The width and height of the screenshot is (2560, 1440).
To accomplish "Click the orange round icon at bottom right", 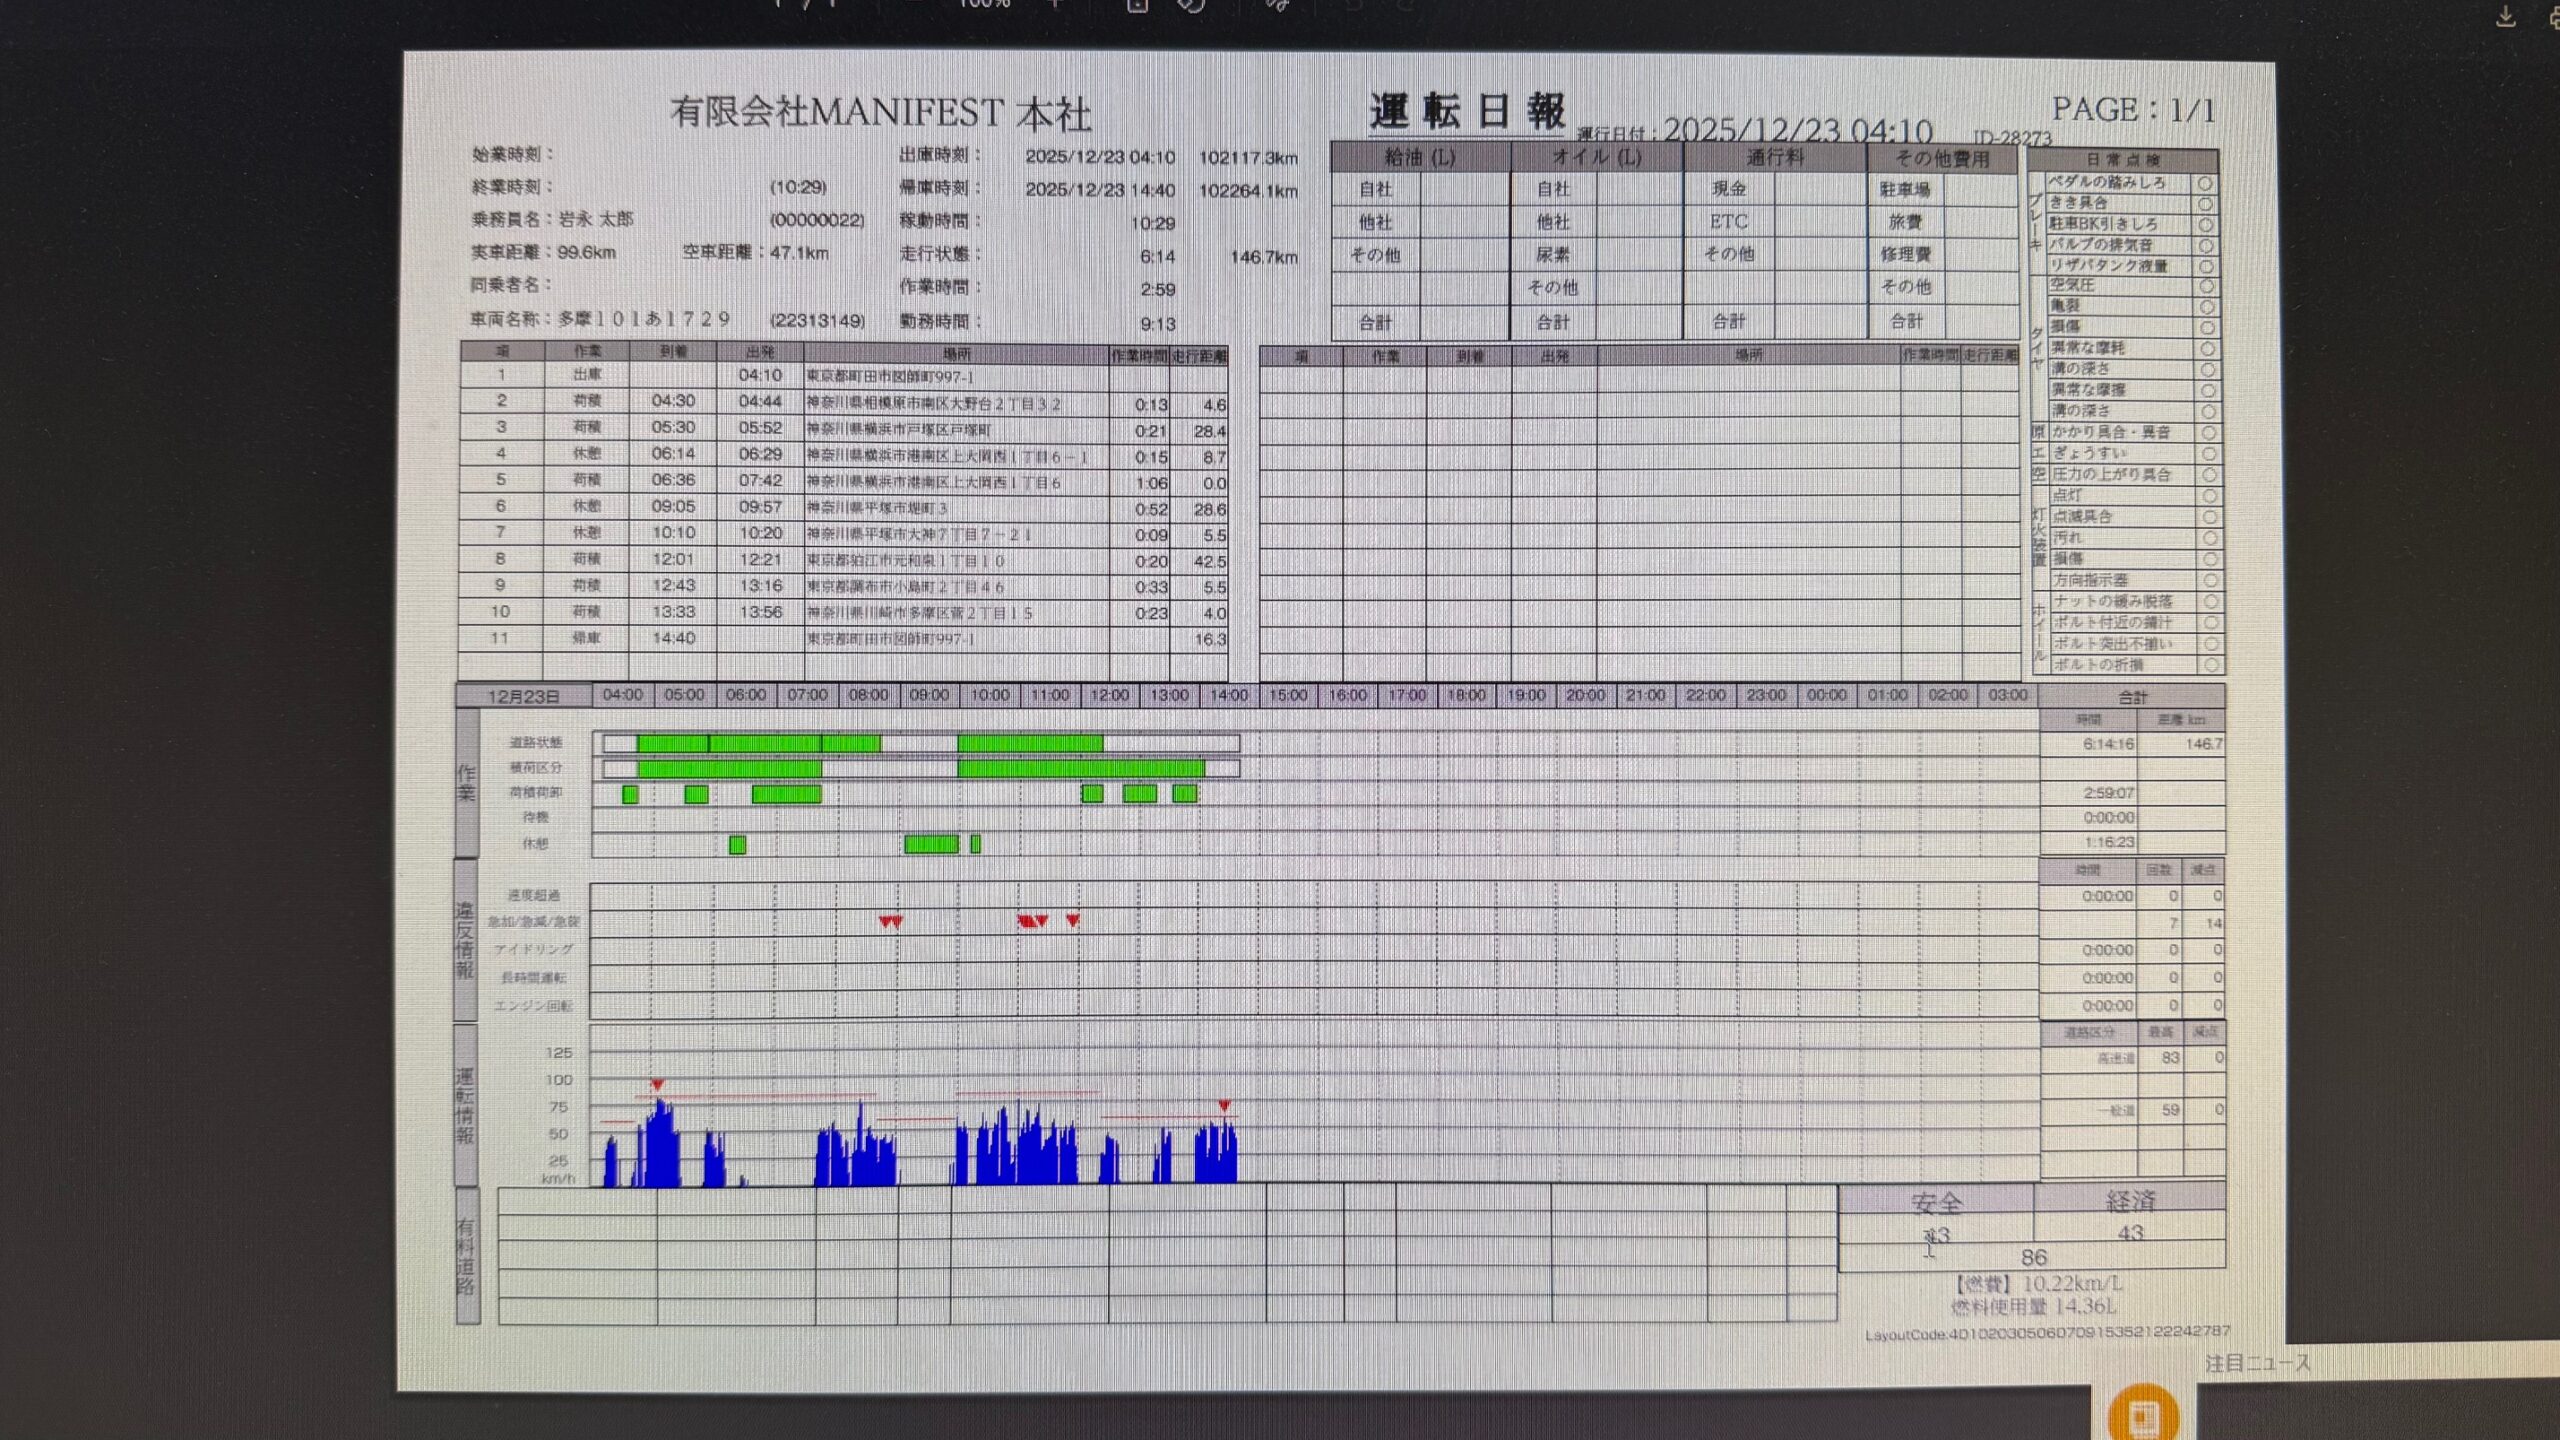I will 2142,1415.
